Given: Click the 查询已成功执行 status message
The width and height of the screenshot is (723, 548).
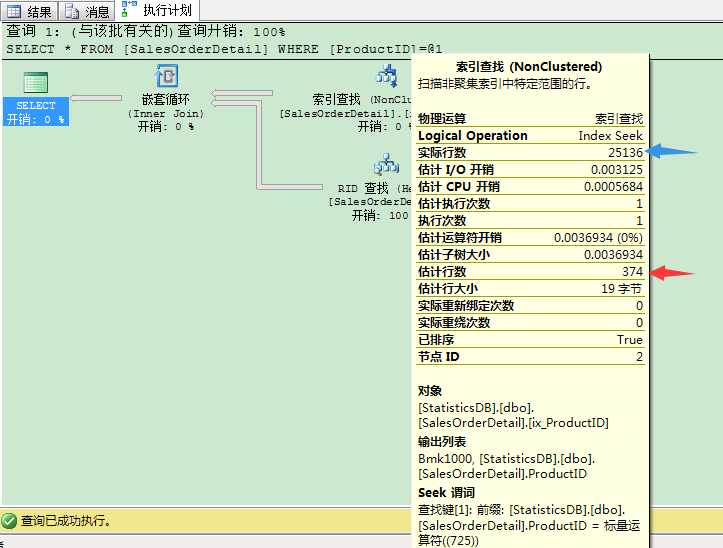Looking at the screenshot, I should (x=66, y=521).
